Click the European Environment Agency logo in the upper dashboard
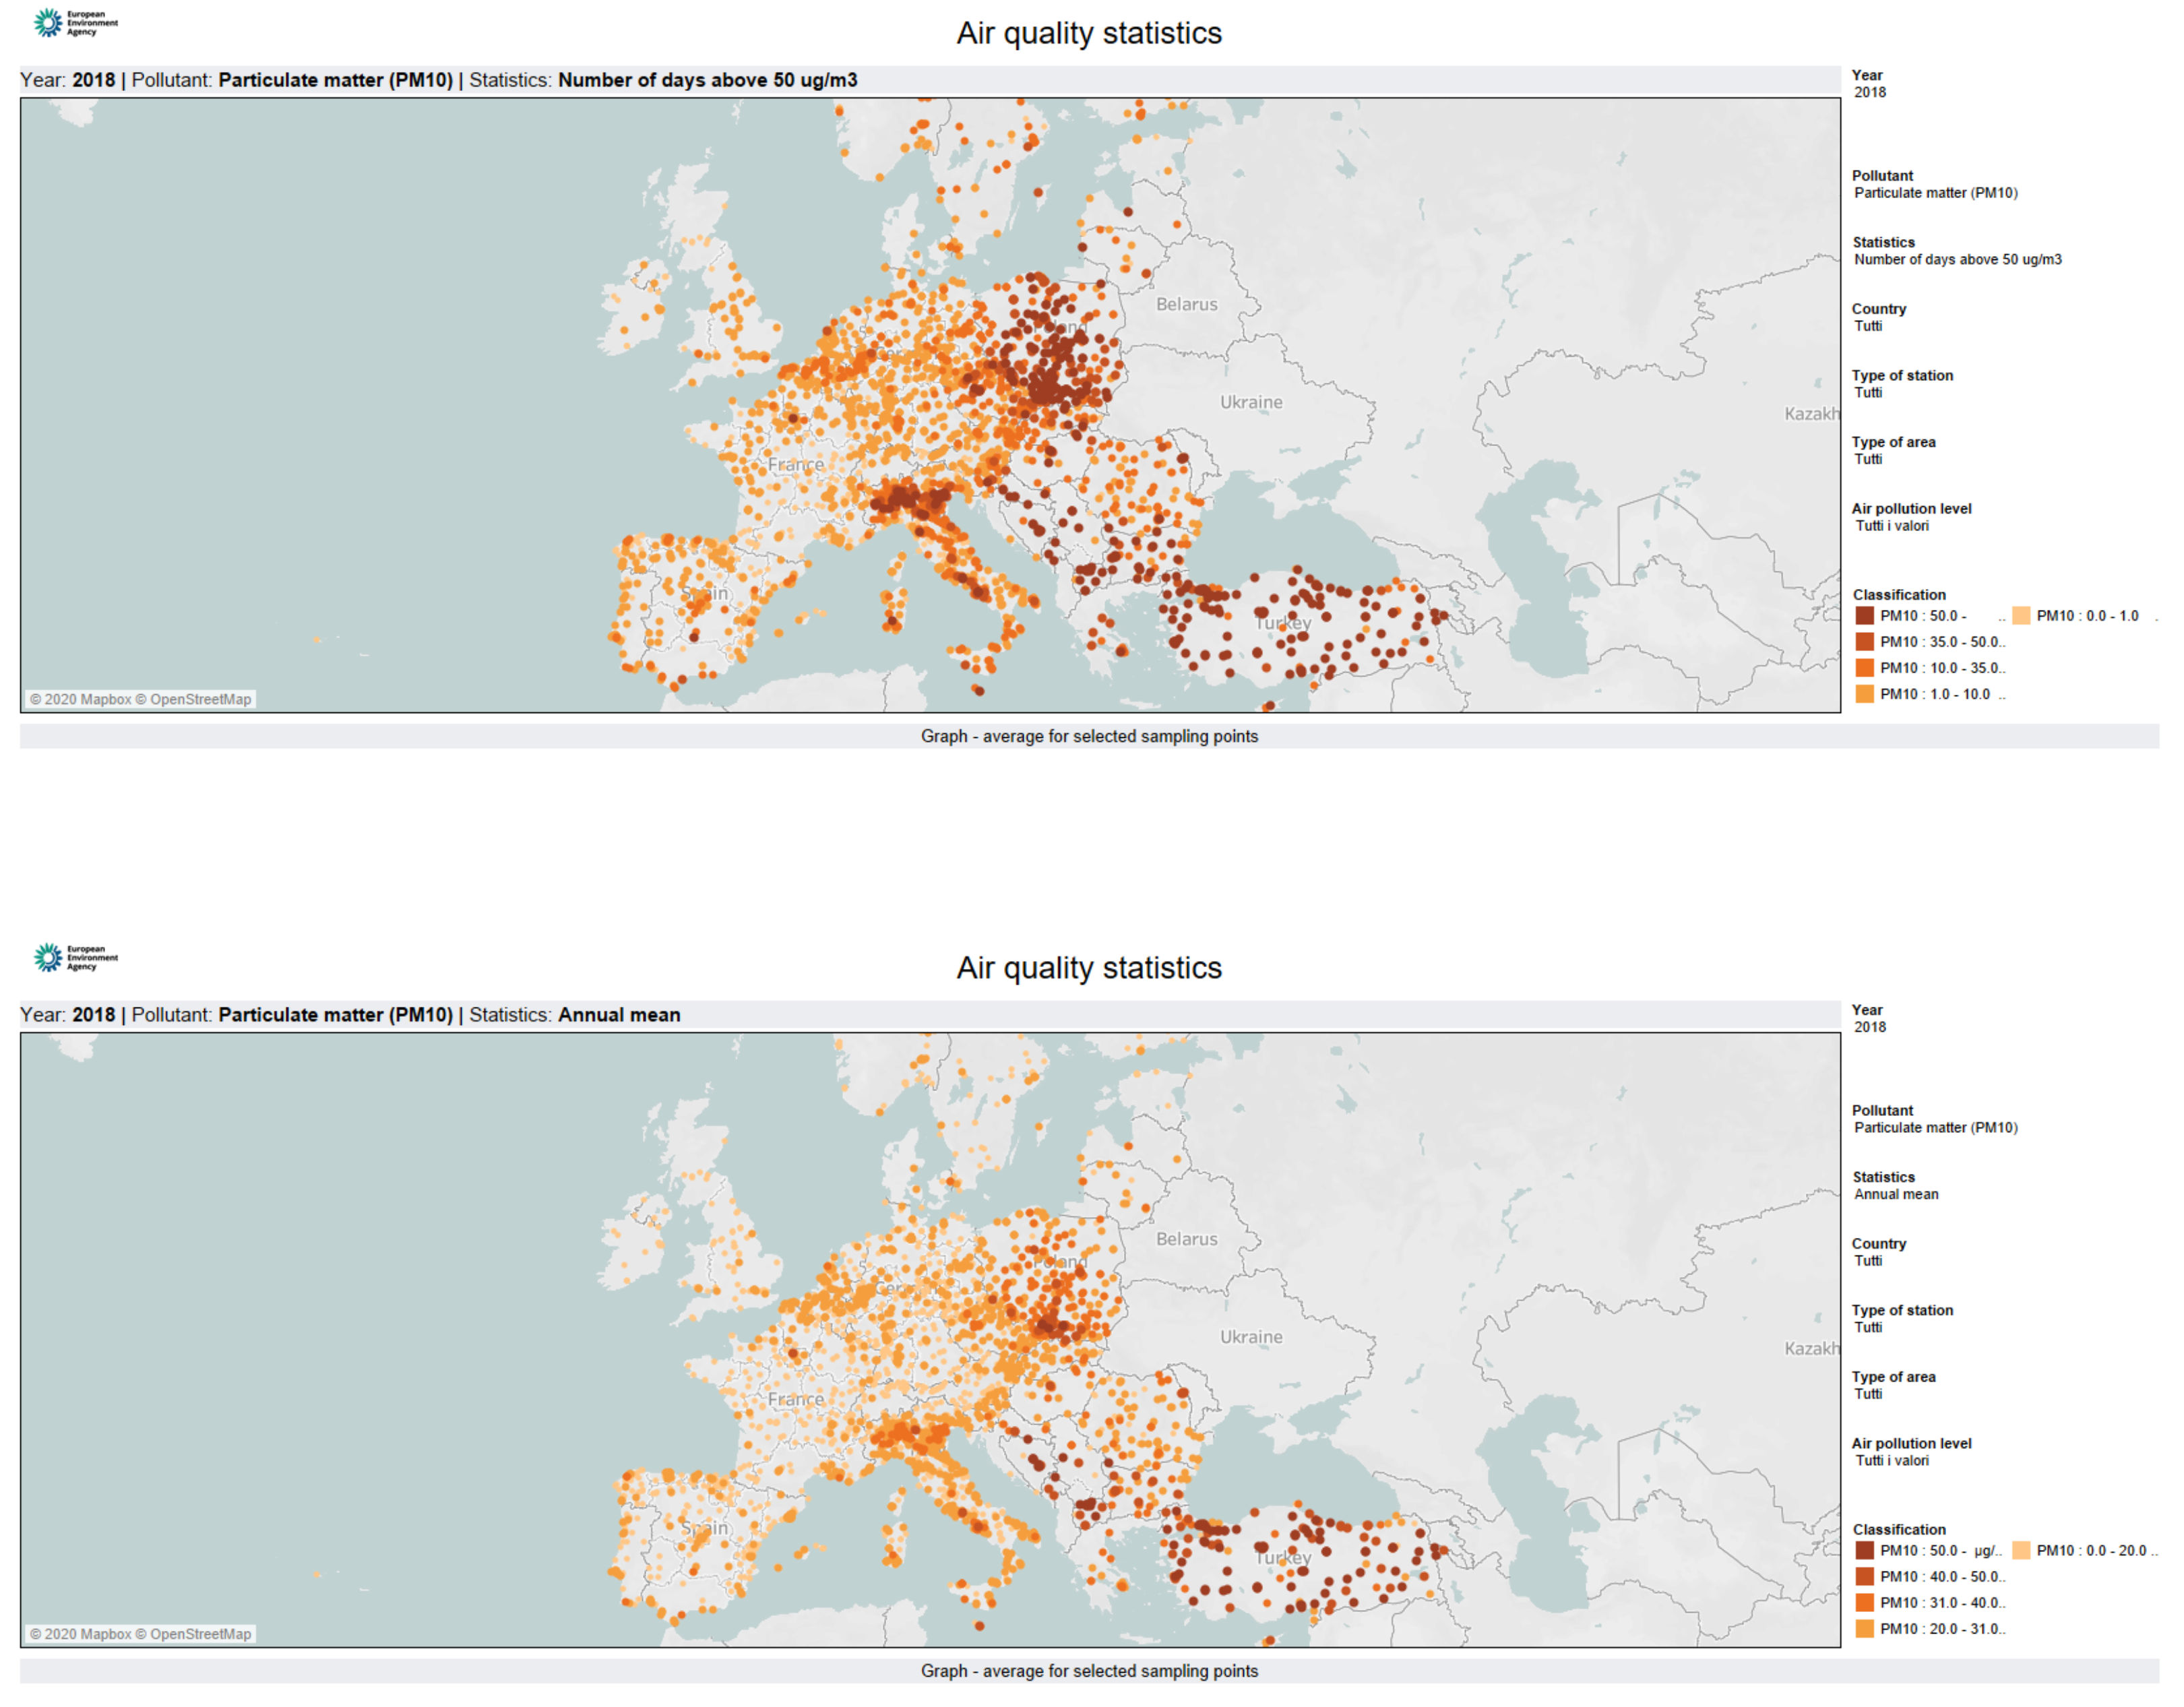This screenshot has height=1707, width=2184. click(x=75, y=23)
